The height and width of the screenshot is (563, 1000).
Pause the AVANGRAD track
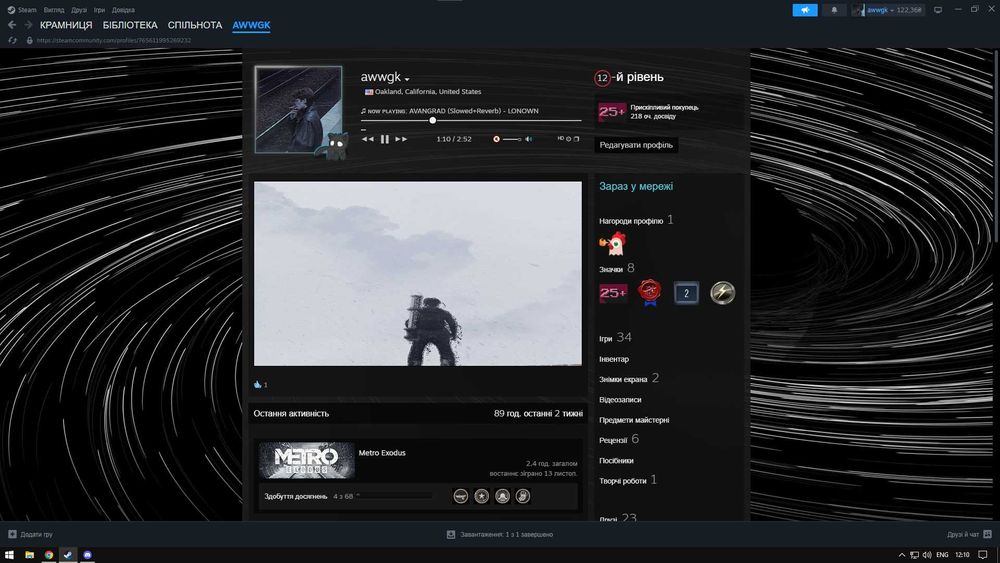click(x=385, y=139)
